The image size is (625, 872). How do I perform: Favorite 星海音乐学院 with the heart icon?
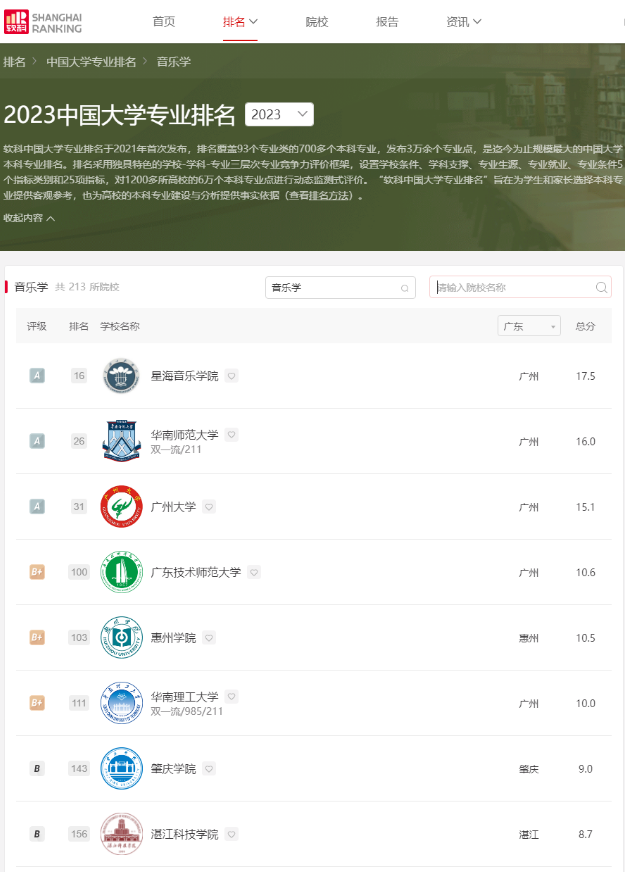(x=231, y=376)
